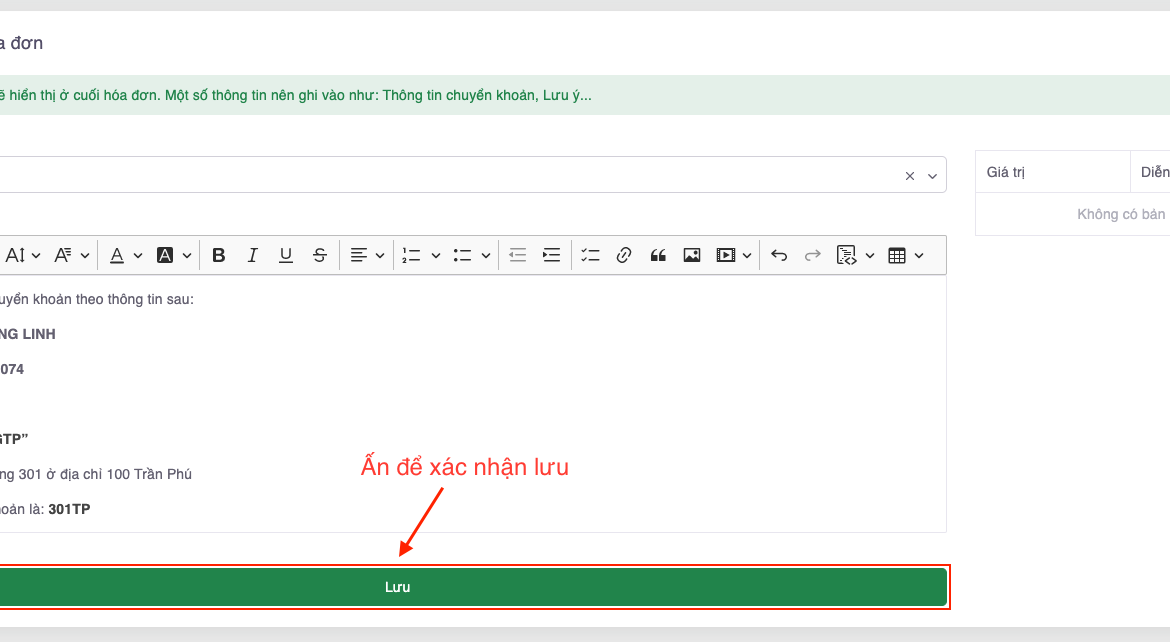Insert a to-do checklist
This screenshot has width=1170, height=642.
point(590,255)
